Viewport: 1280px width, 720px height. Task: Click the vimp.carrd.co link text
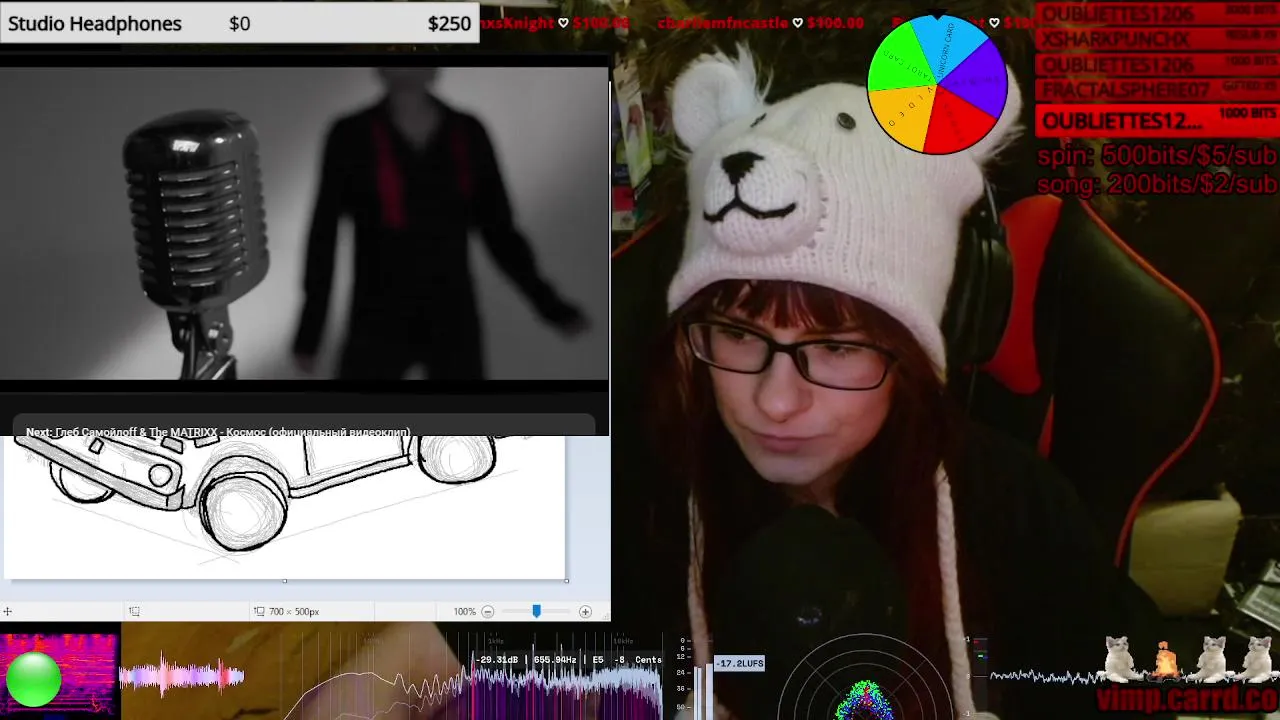click(1187, 697)
